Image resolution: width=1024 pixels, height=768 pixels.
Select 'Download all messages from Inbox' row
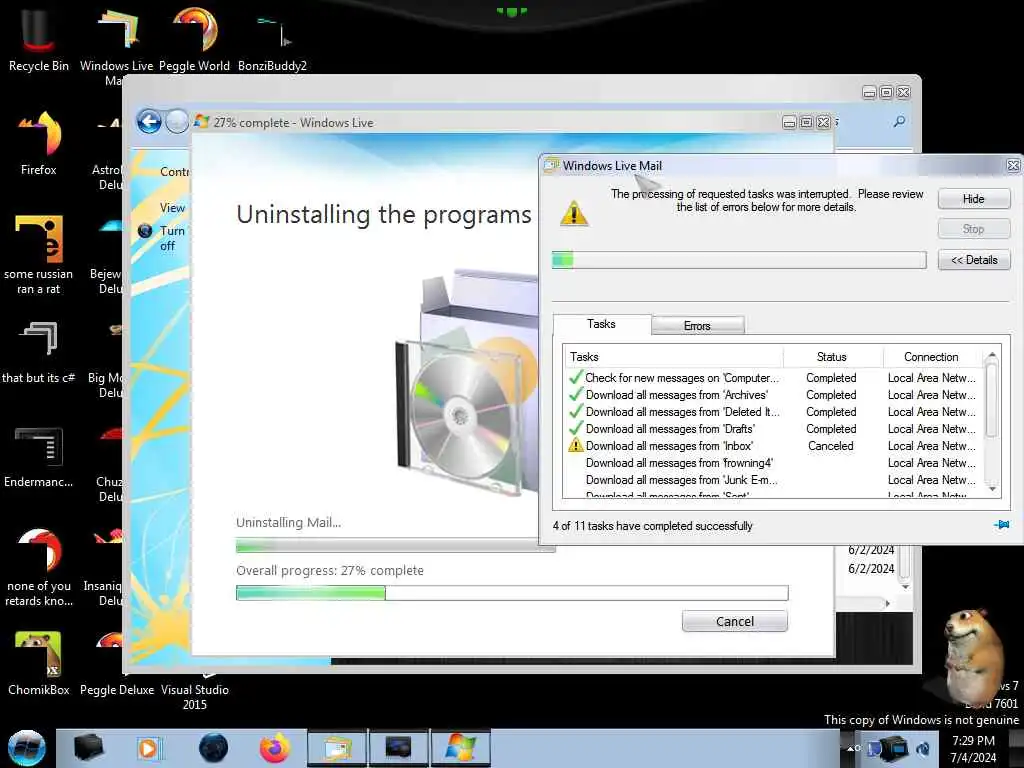(773, 445)
